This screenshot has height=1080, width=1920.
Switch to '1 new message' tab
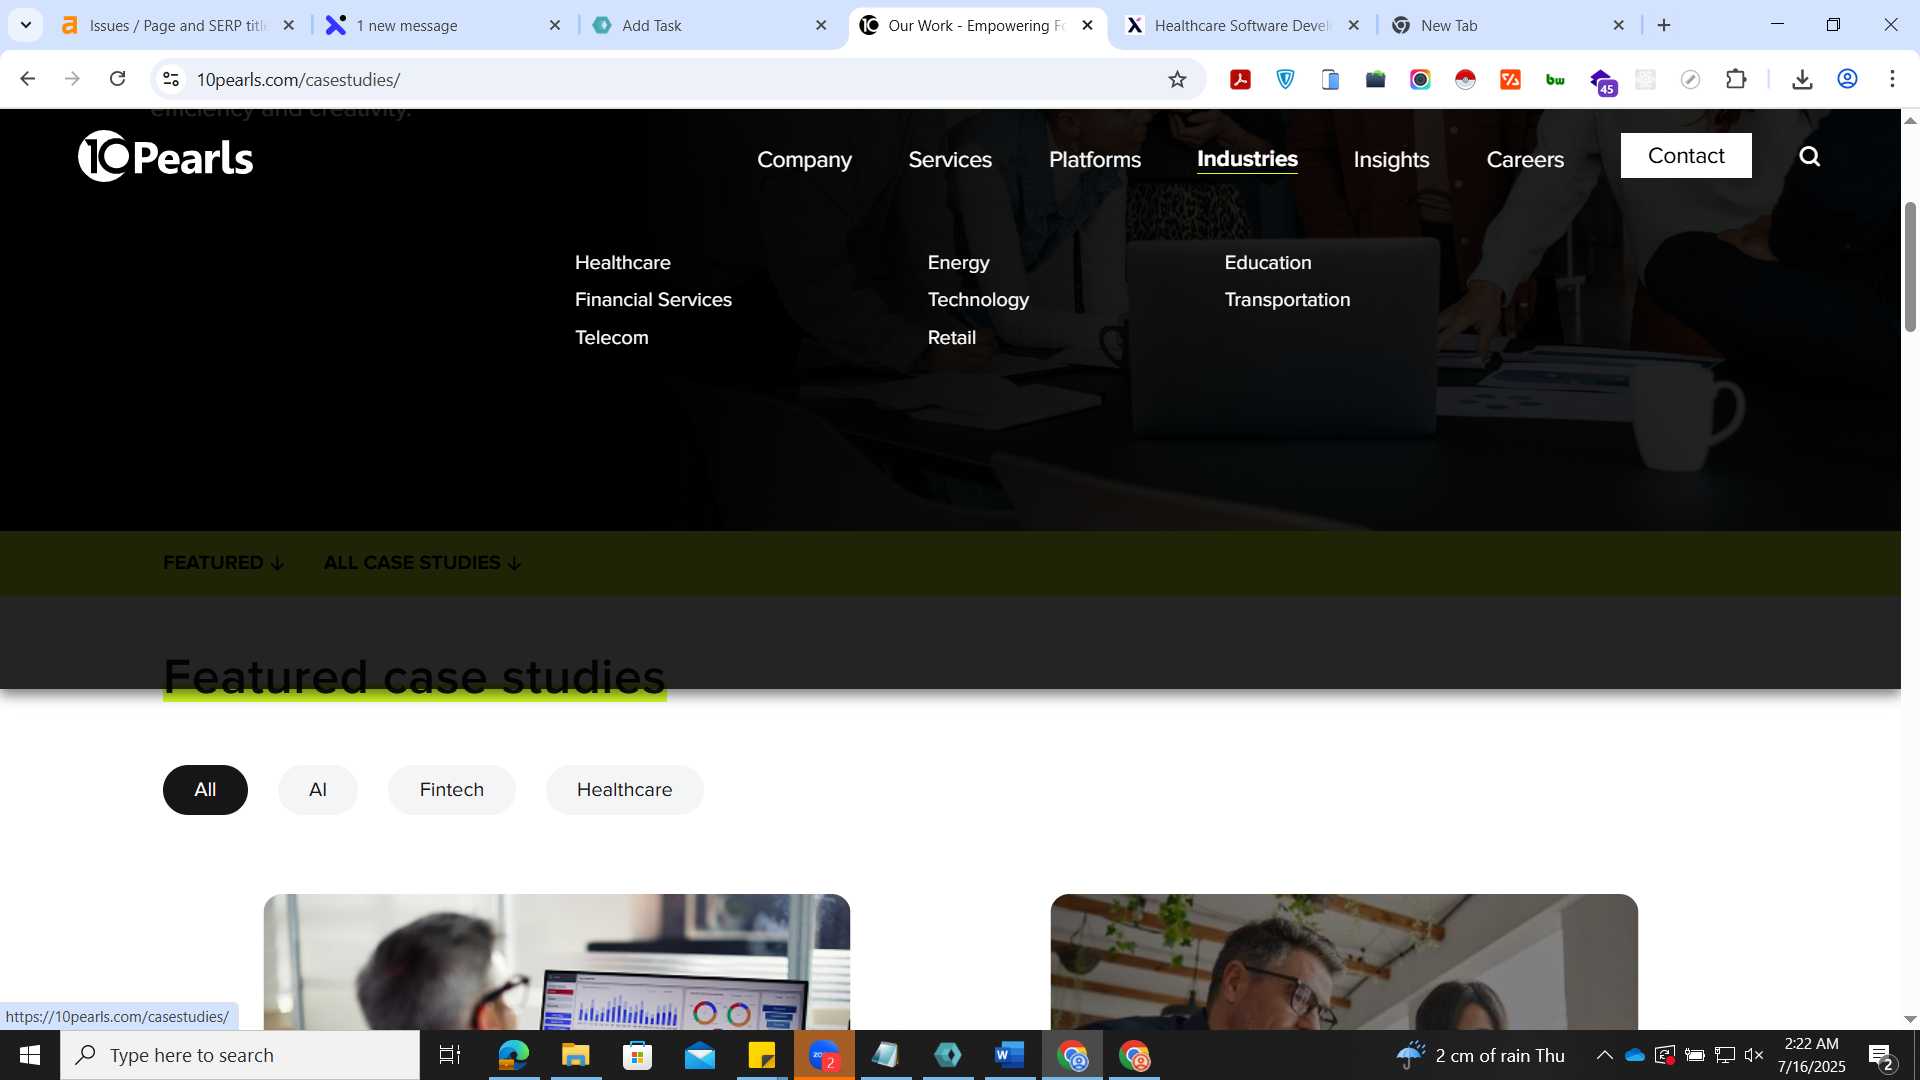click(444, 25)
